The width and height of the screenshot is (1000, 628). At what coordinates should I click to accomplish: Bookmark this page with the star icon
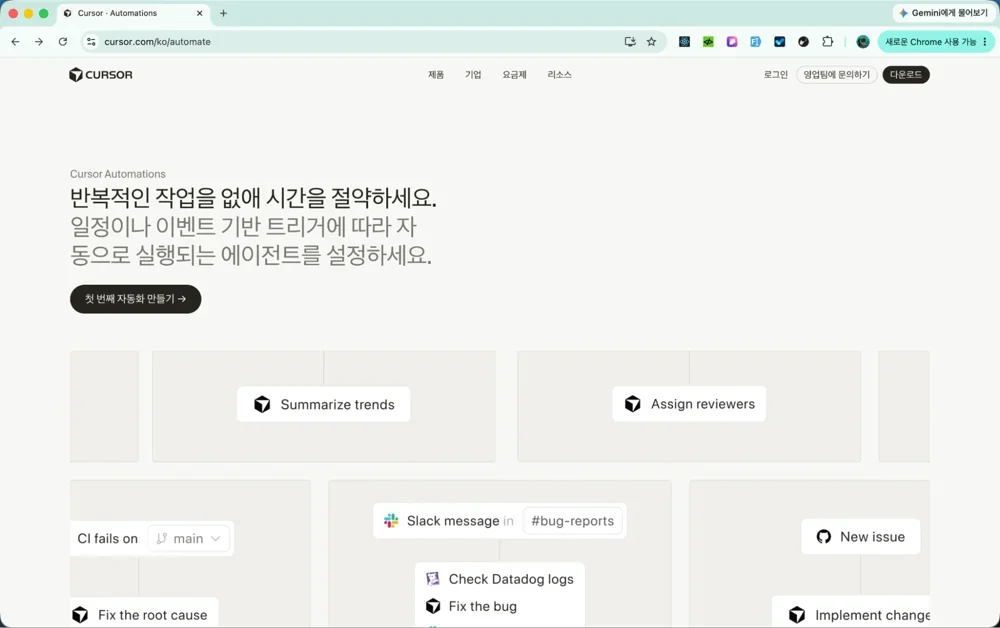click(x=651, y=41)
